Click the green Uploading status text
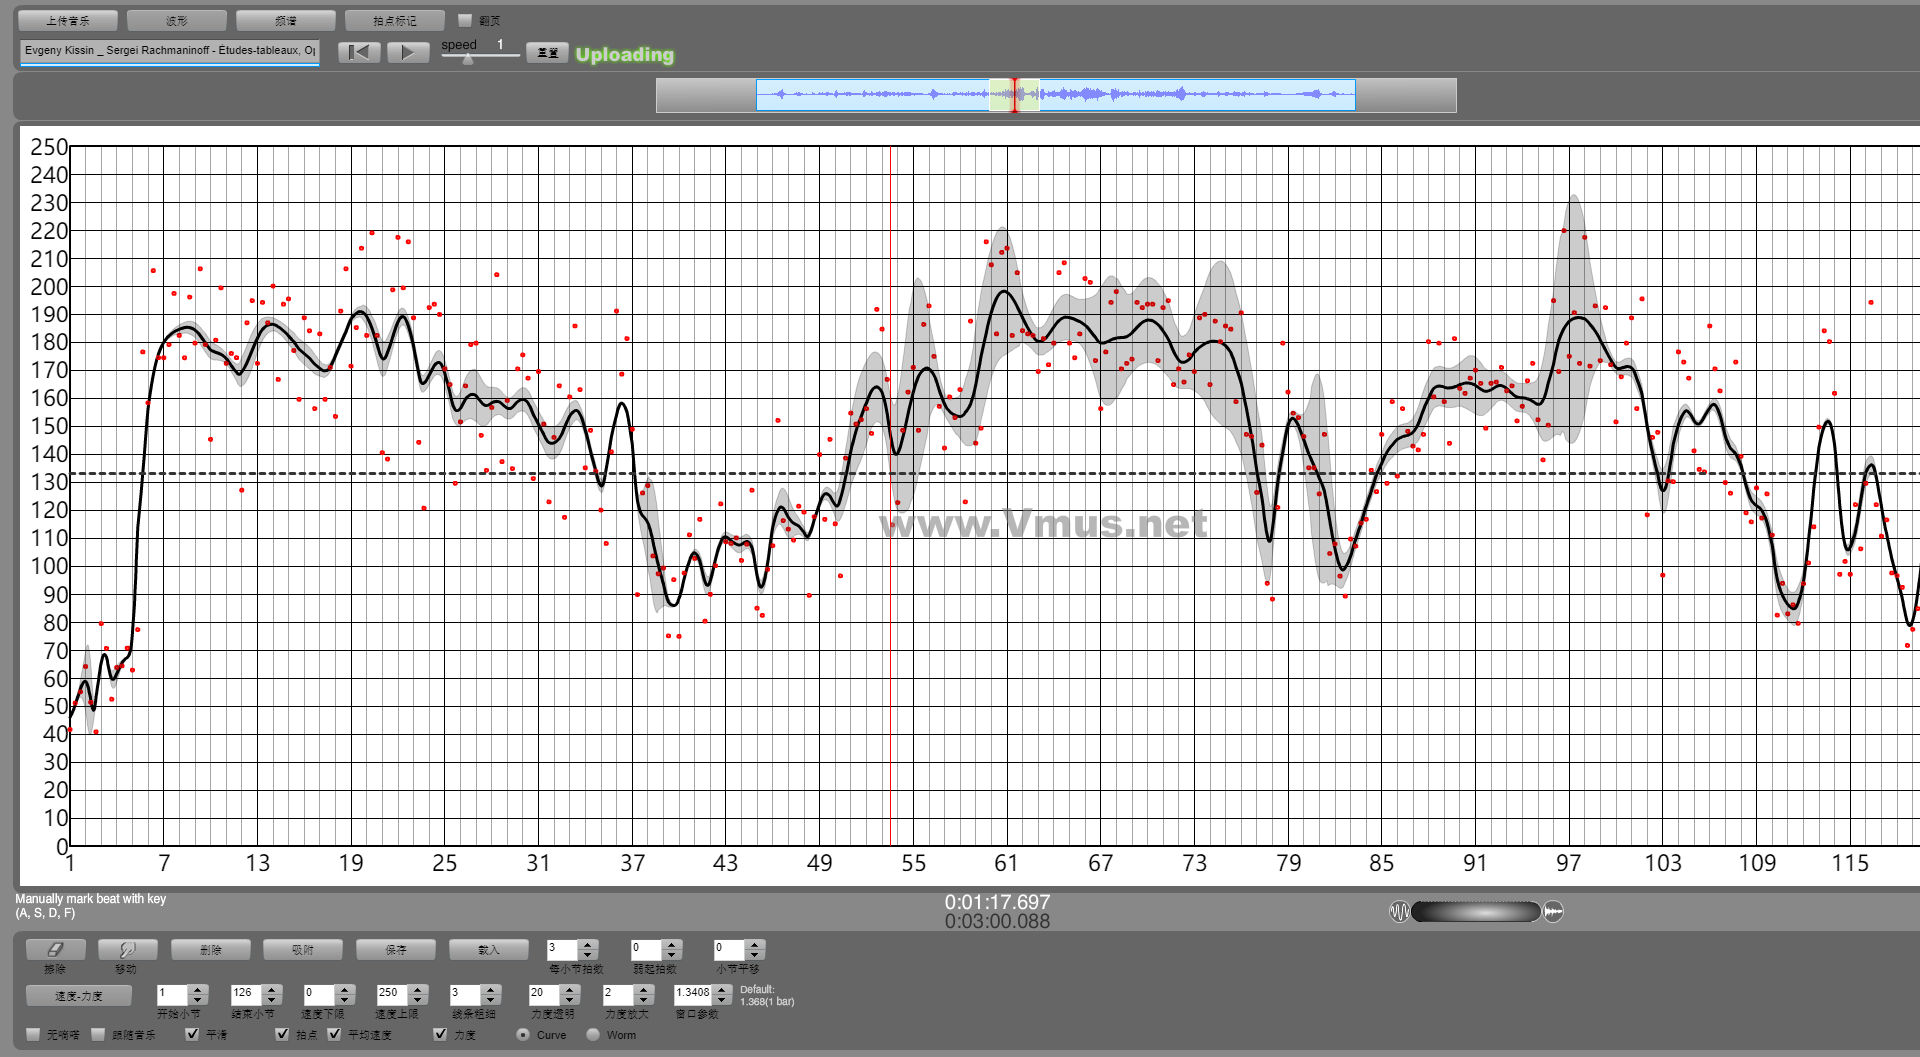 (x=625, y=54)
